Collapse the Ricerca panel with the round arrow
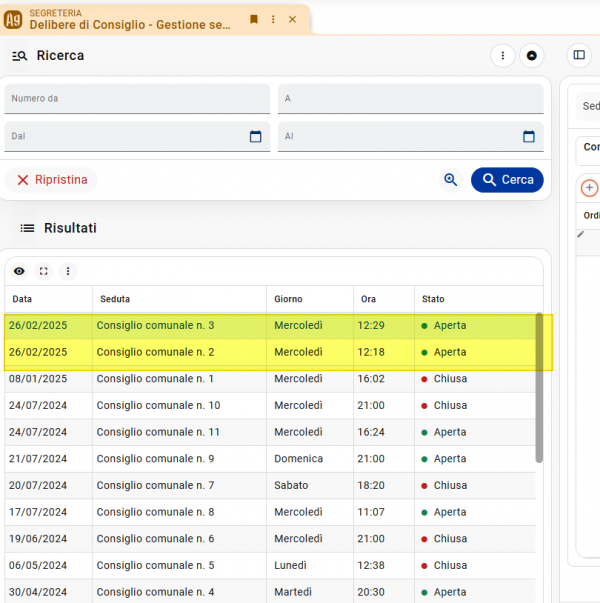The height and width of the screenshot is (603, 600). [532, 56]
